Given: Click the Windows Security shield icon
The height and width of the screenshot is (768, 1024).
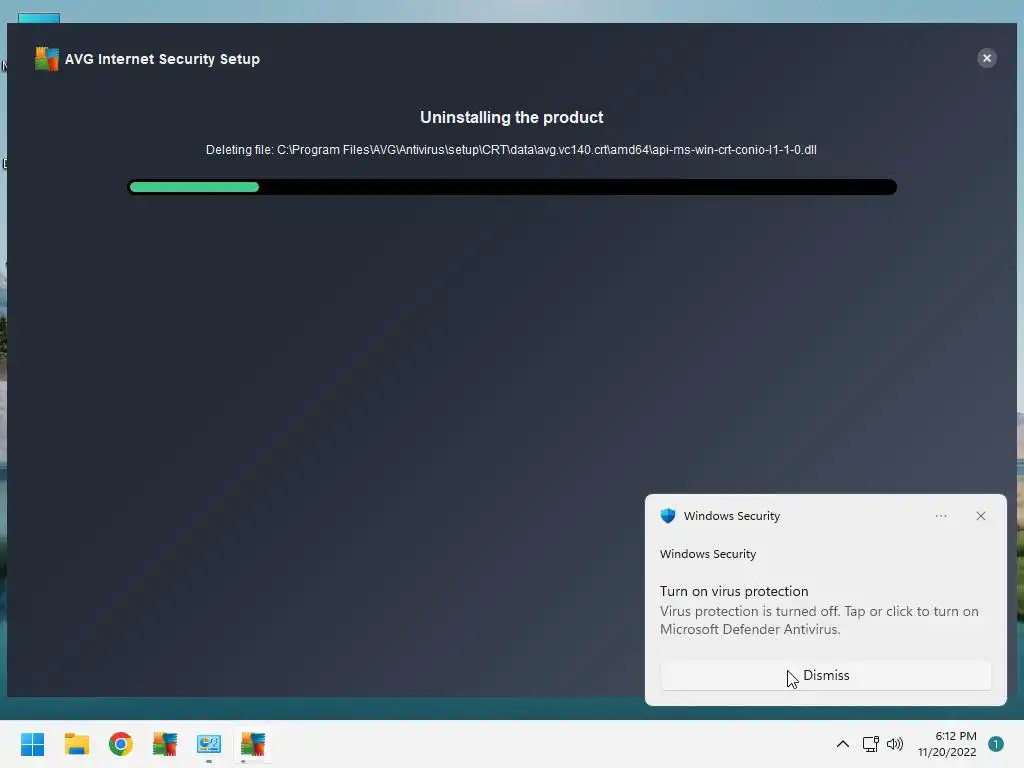Looking at the screenshot, I should click(667, 516).
